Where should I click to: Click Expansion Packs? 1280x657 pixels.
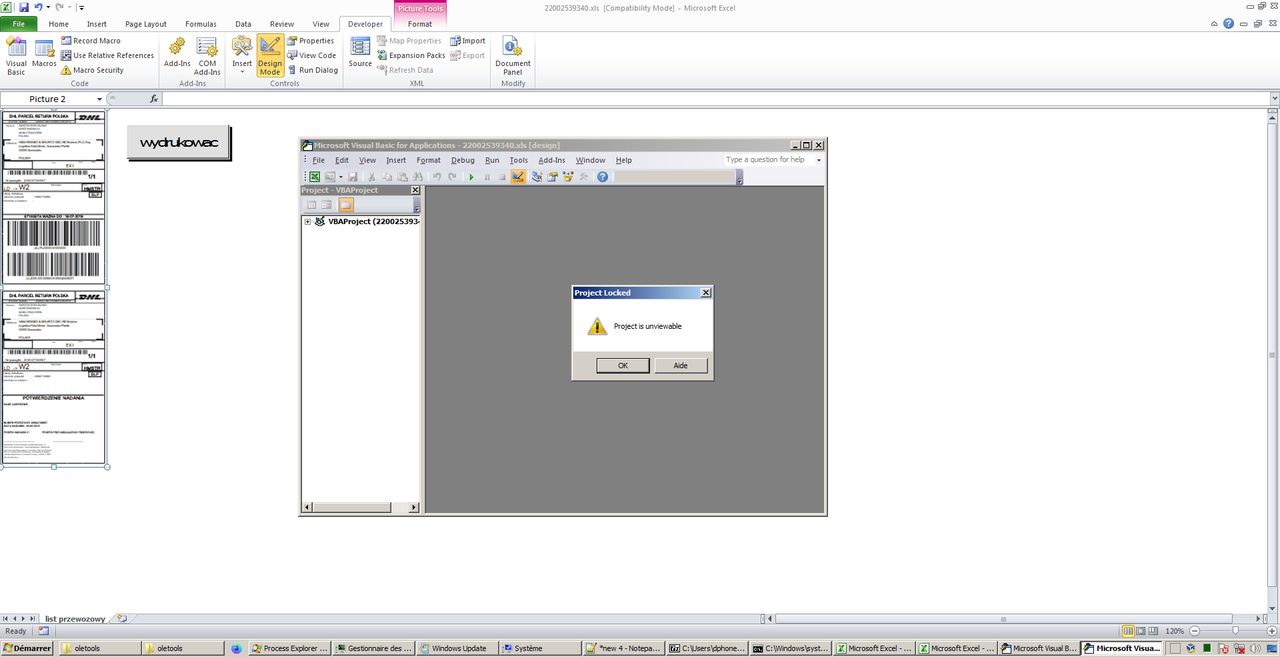(x=411, y=55)
